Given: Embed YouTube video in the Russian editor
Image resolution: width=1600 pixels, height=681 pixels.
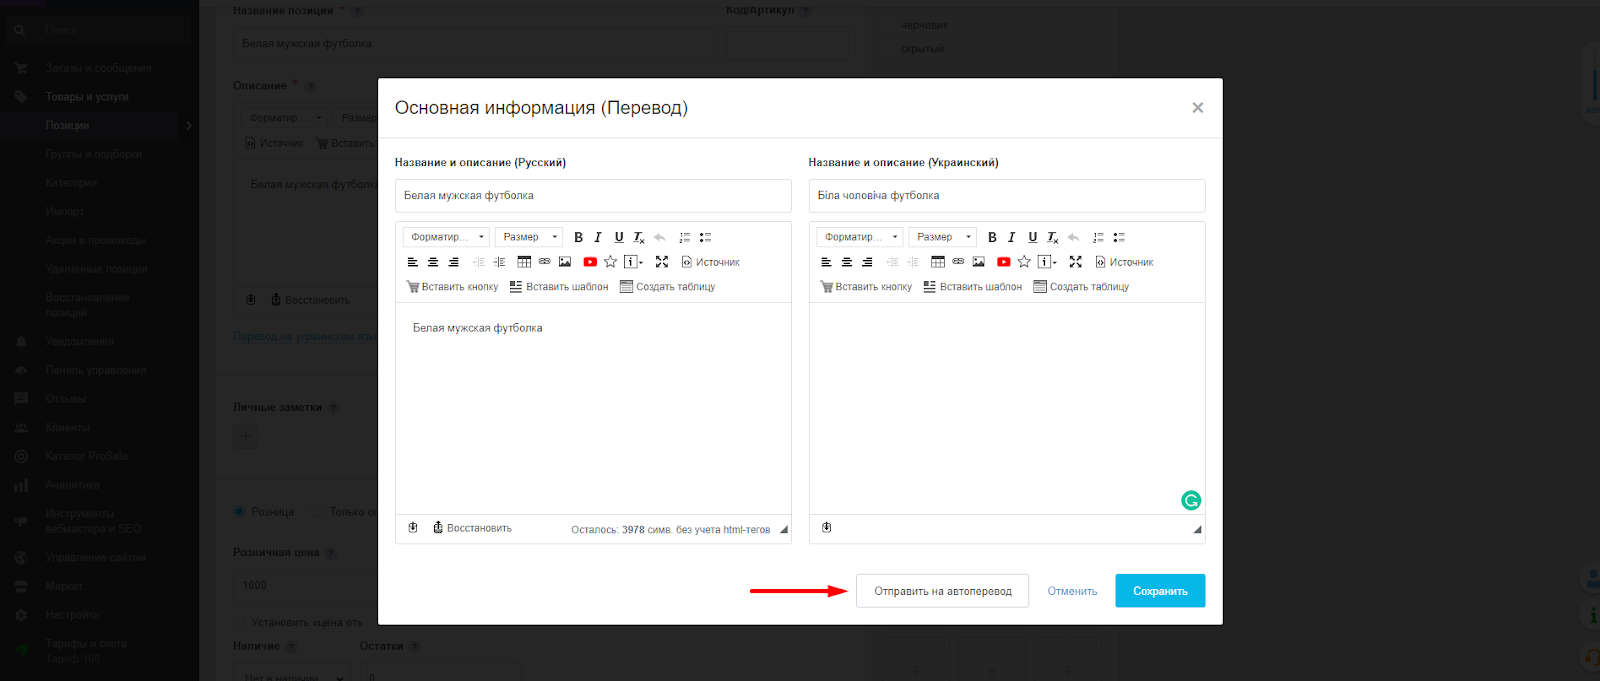Looking at the screenshot, I should pyautogui.click(x=590, y=262).
